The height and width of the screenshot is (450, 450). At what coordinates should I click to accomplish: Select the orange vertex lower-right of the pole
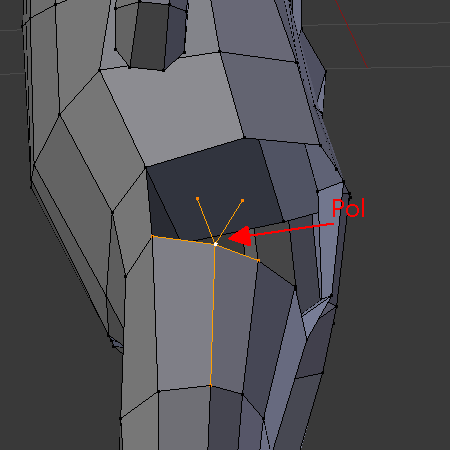pos(259,261)
